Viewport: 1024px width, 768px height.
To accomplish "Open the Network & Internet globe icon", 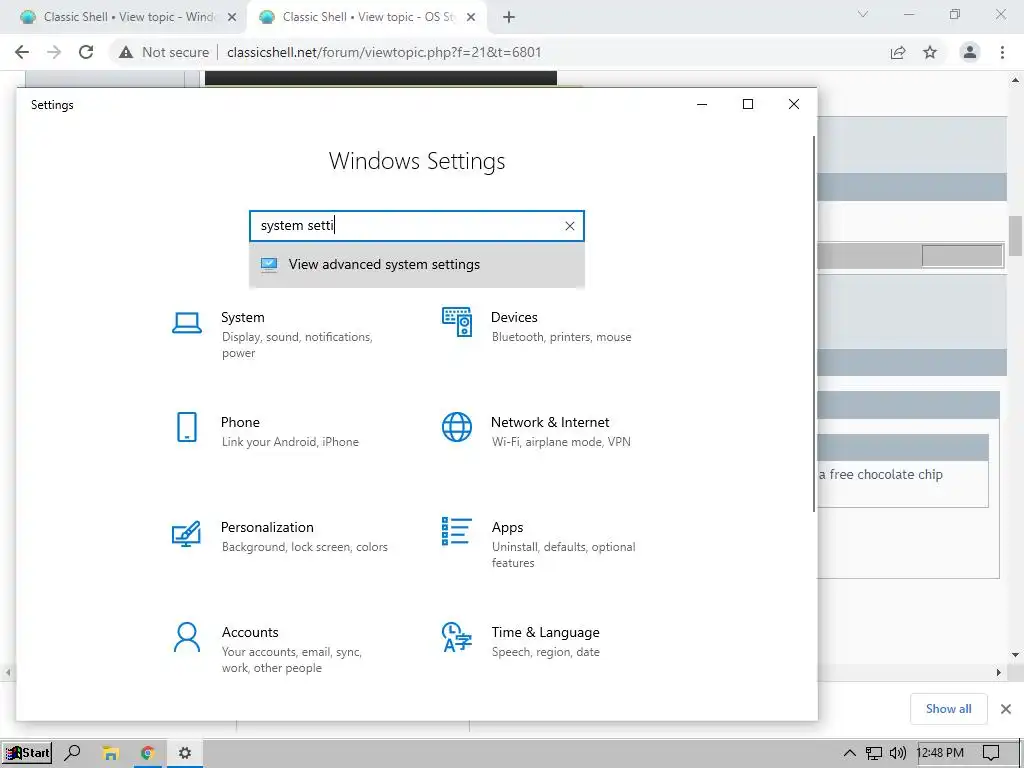I will (x=456, y=427).
